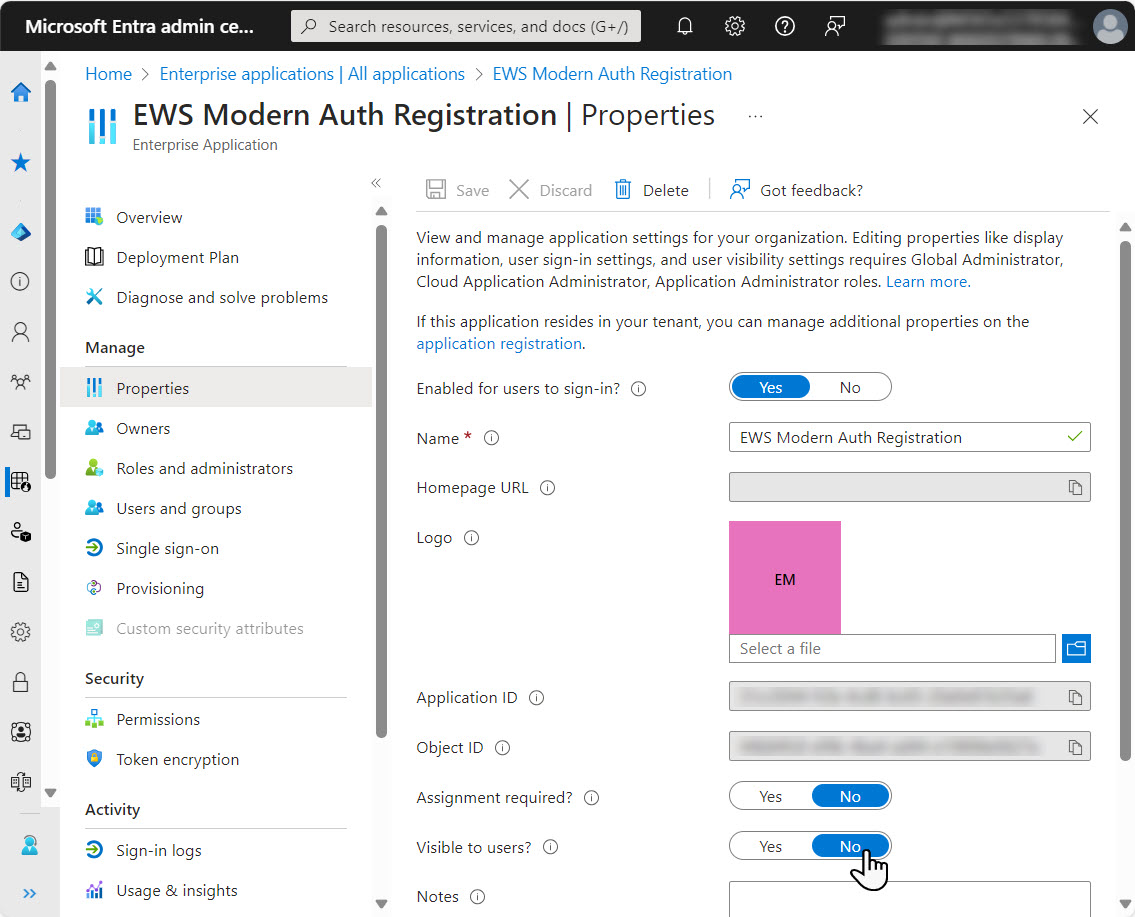
Task: Show info tooltip for Homepage URL
Action: (x=547, y=488)
